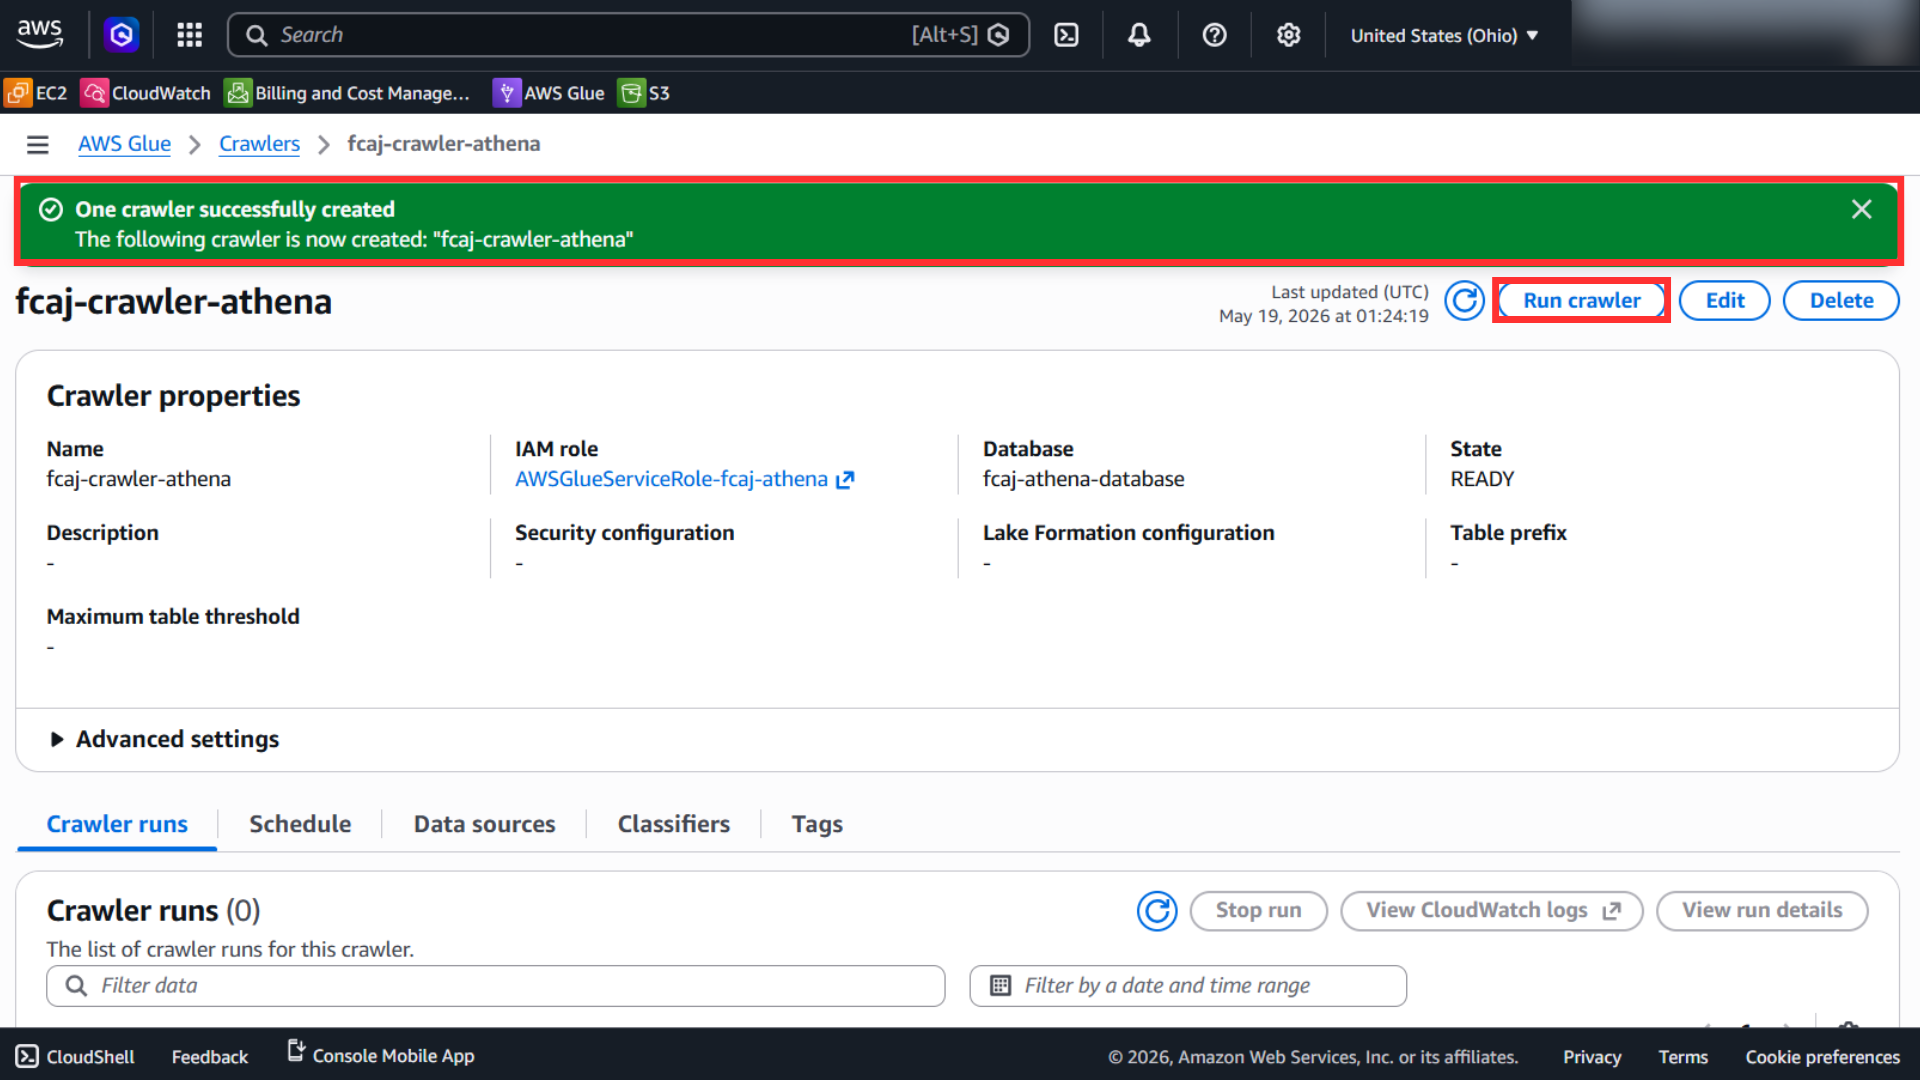
Task: Toggle the side navigation hamburger menu
Action: click(x=38, y=145)
